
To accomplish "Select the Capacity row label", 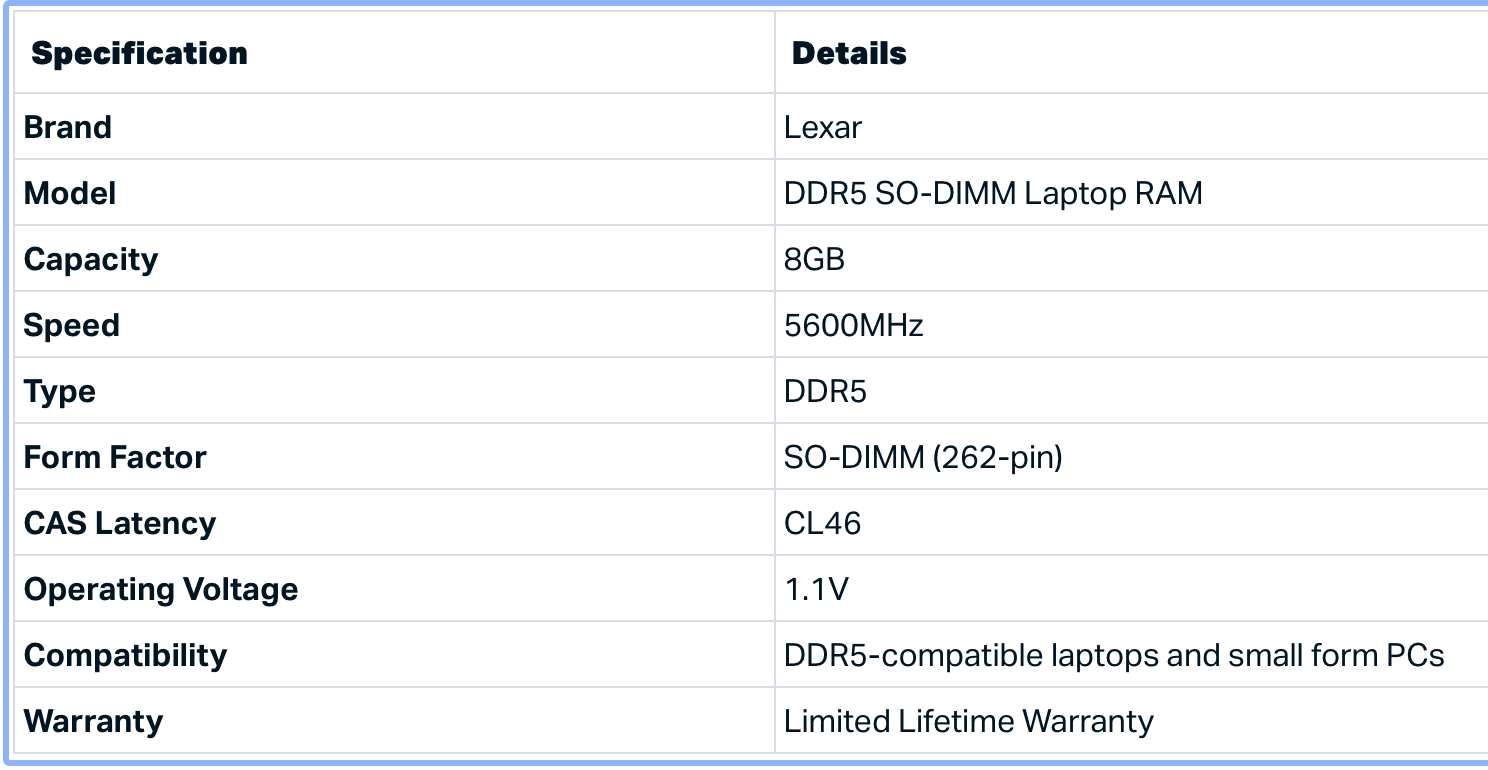I will [x=91, y=259].
